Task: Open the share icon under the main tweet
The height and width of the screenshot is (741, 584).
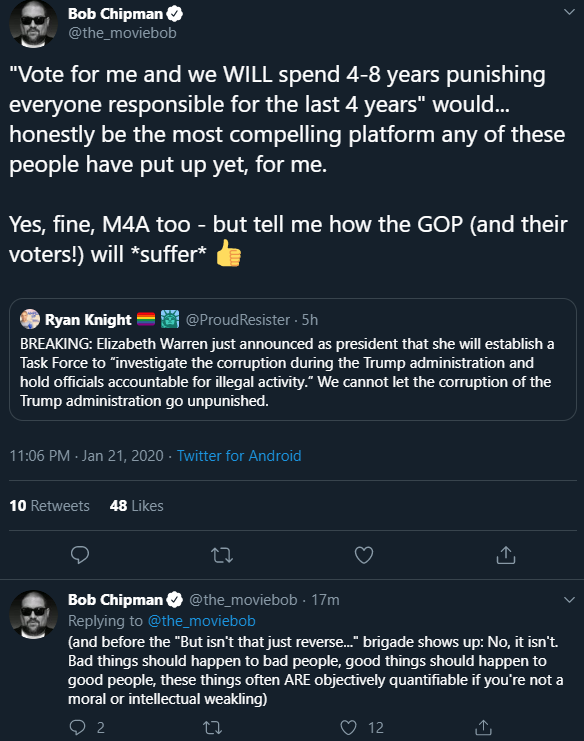Action: click(x=506, y=555)
